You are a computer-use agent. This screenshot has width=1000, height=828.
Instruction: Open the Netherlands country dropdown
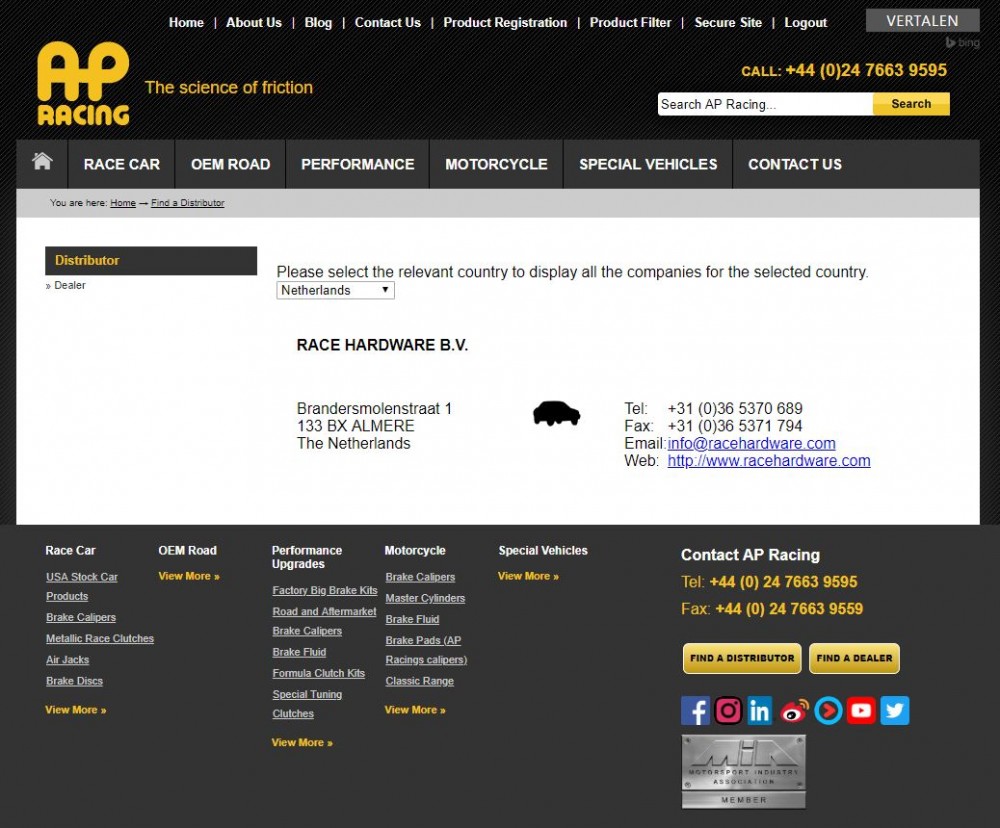pyautogui.click(x=335, y=290)
